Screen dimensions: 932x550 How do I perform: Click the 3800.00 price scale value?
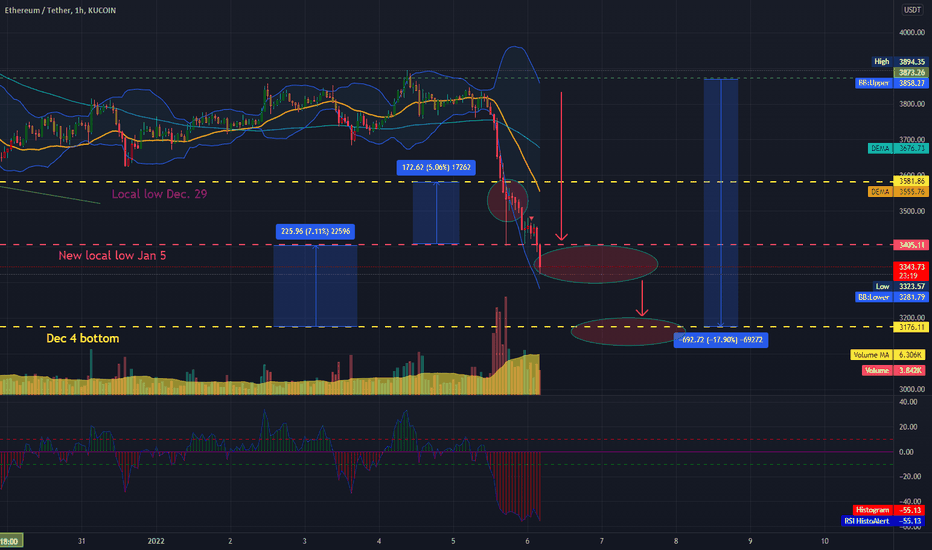[x=911, y=104]
